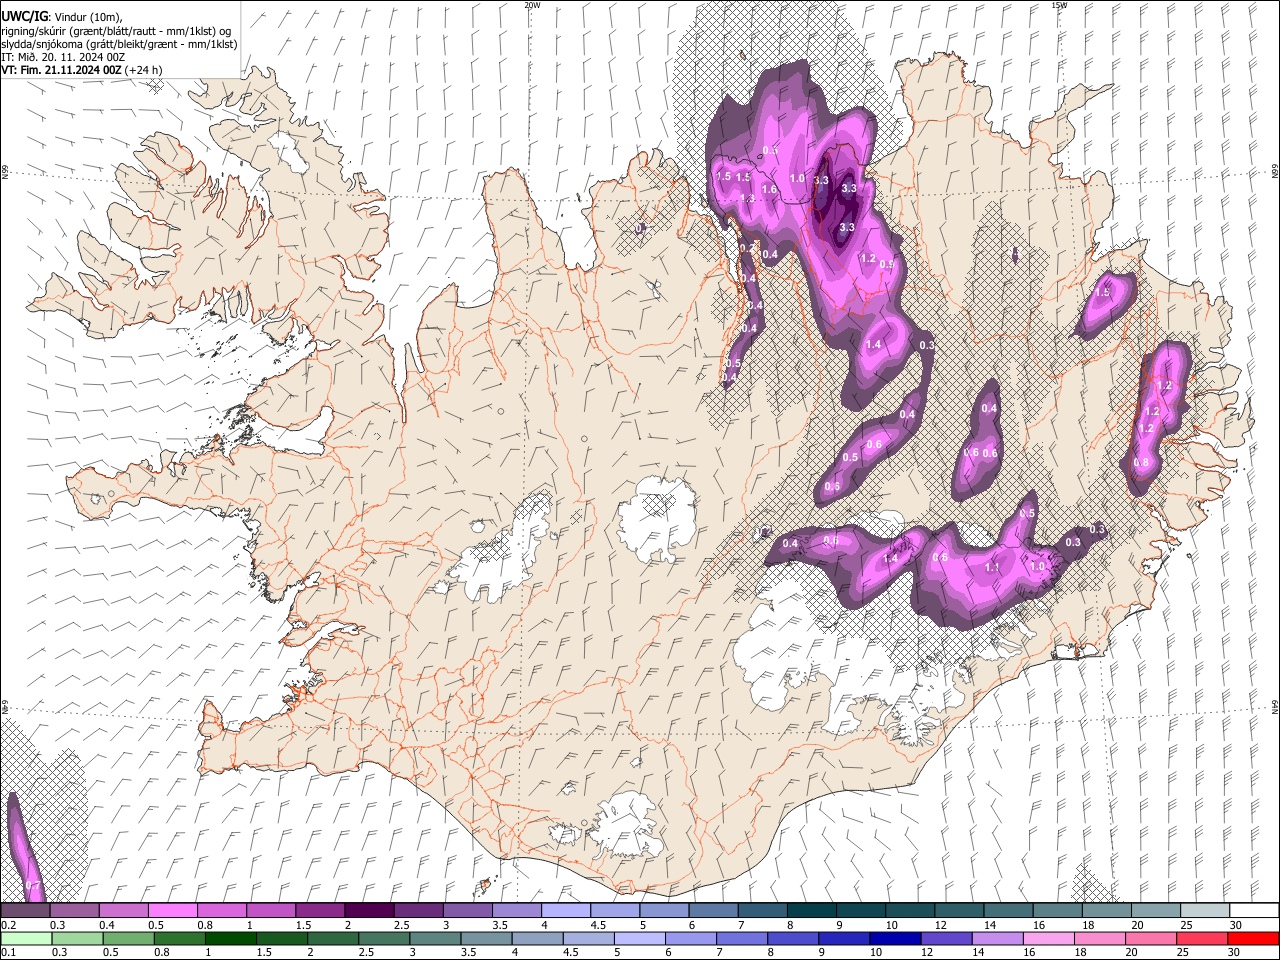Click the white 30+ swatch in upper legend

click(x=1254, y=911)
